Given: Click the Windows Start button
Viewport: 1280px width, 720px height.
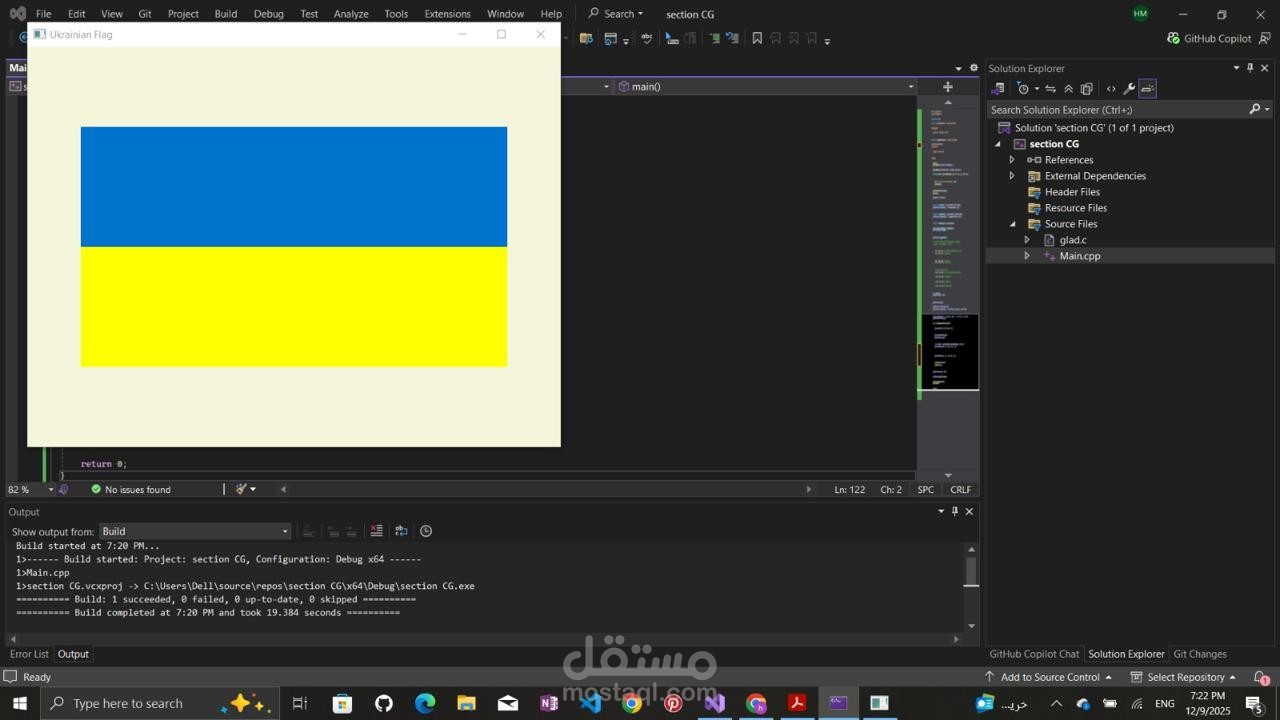Looking at the screenshot, I should 20,703.
